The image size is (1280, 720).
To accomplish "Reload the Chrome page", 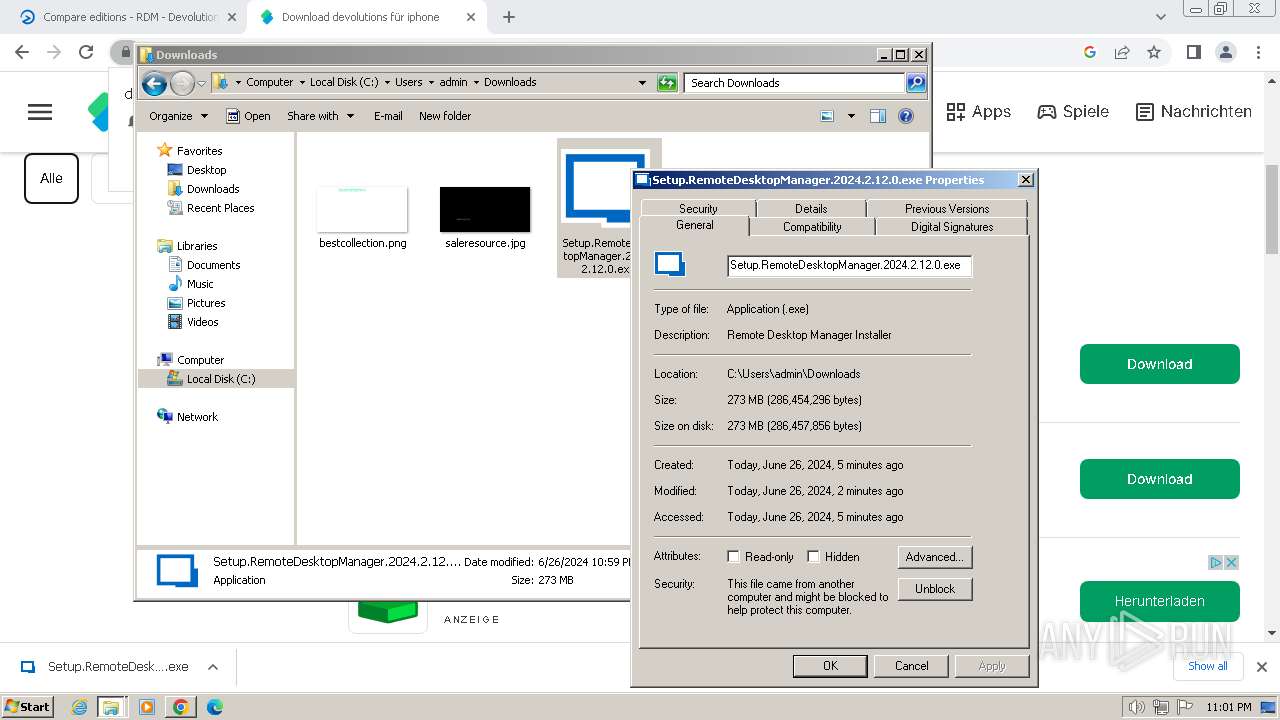I will pos(86,52).
